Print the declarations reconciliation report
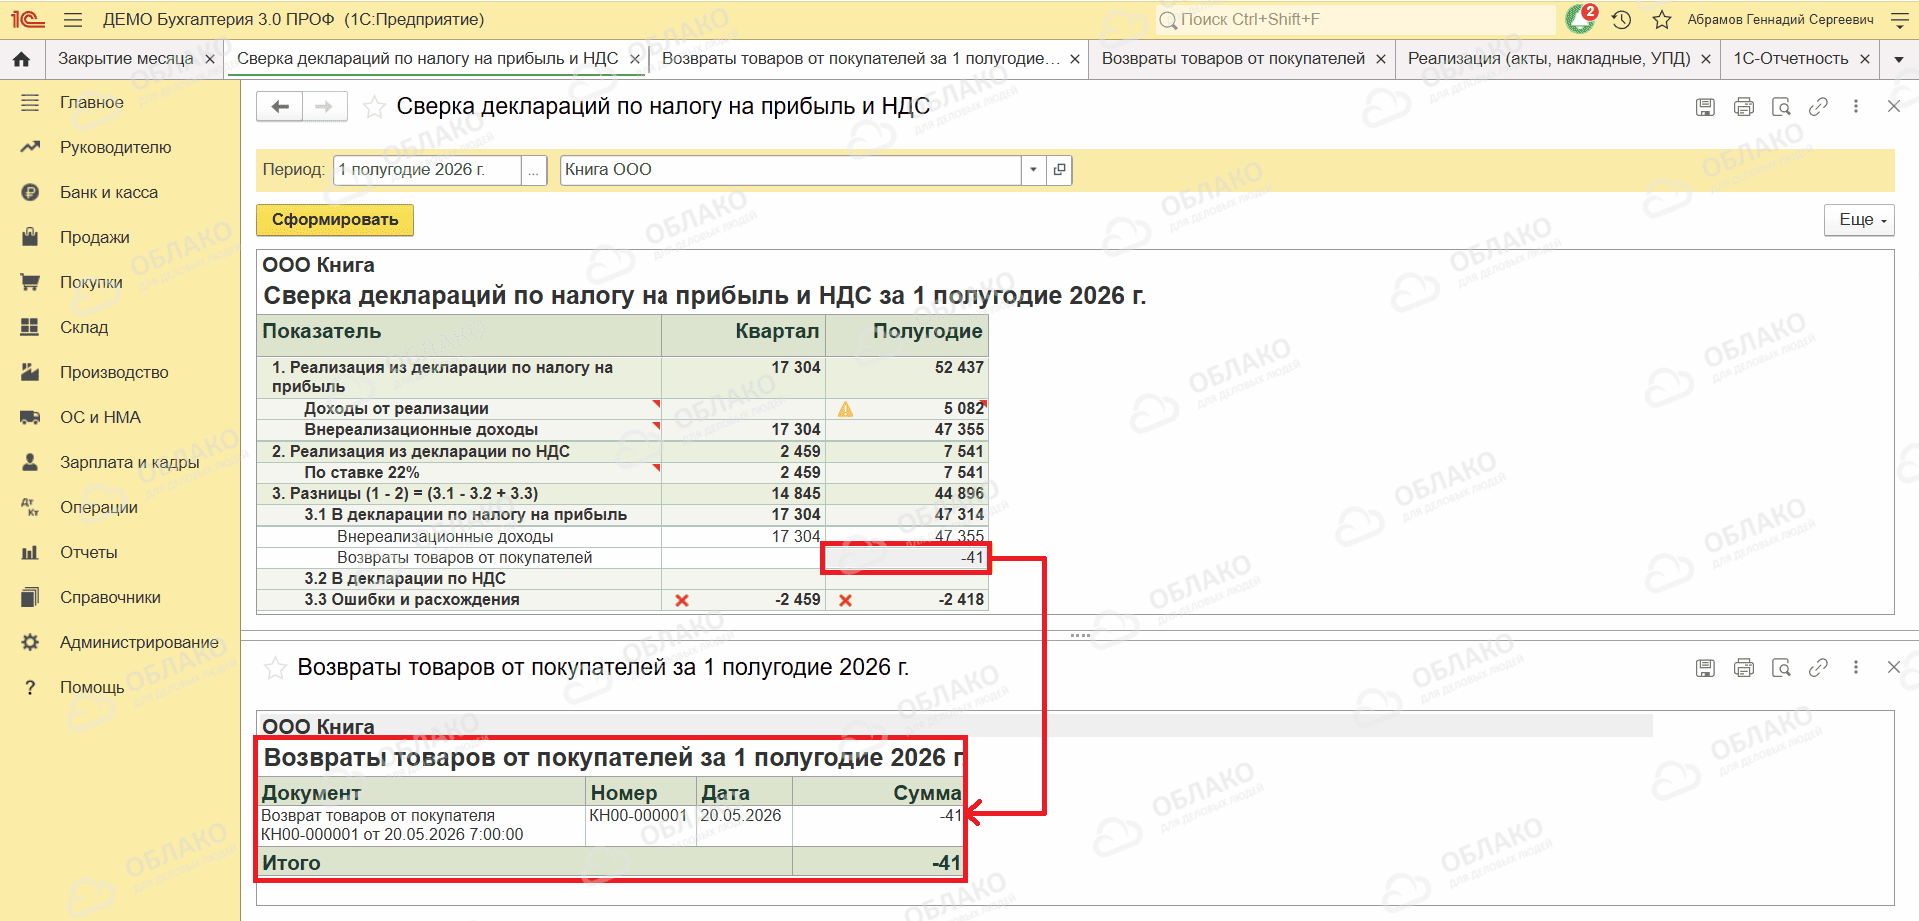Image resolution: width=1919 pixels, height=921 pixels. [x=1744, y=107]
